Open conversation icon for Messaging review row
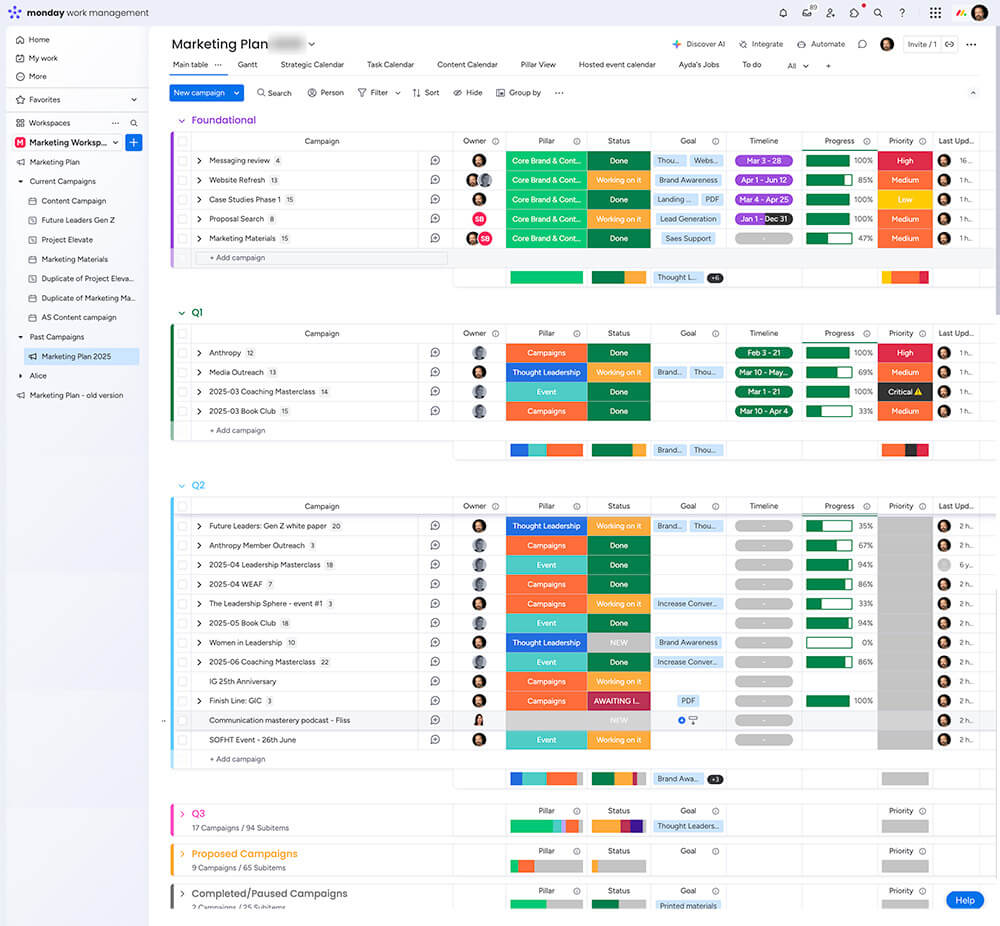1000x926 pixels. coord(435,160)
